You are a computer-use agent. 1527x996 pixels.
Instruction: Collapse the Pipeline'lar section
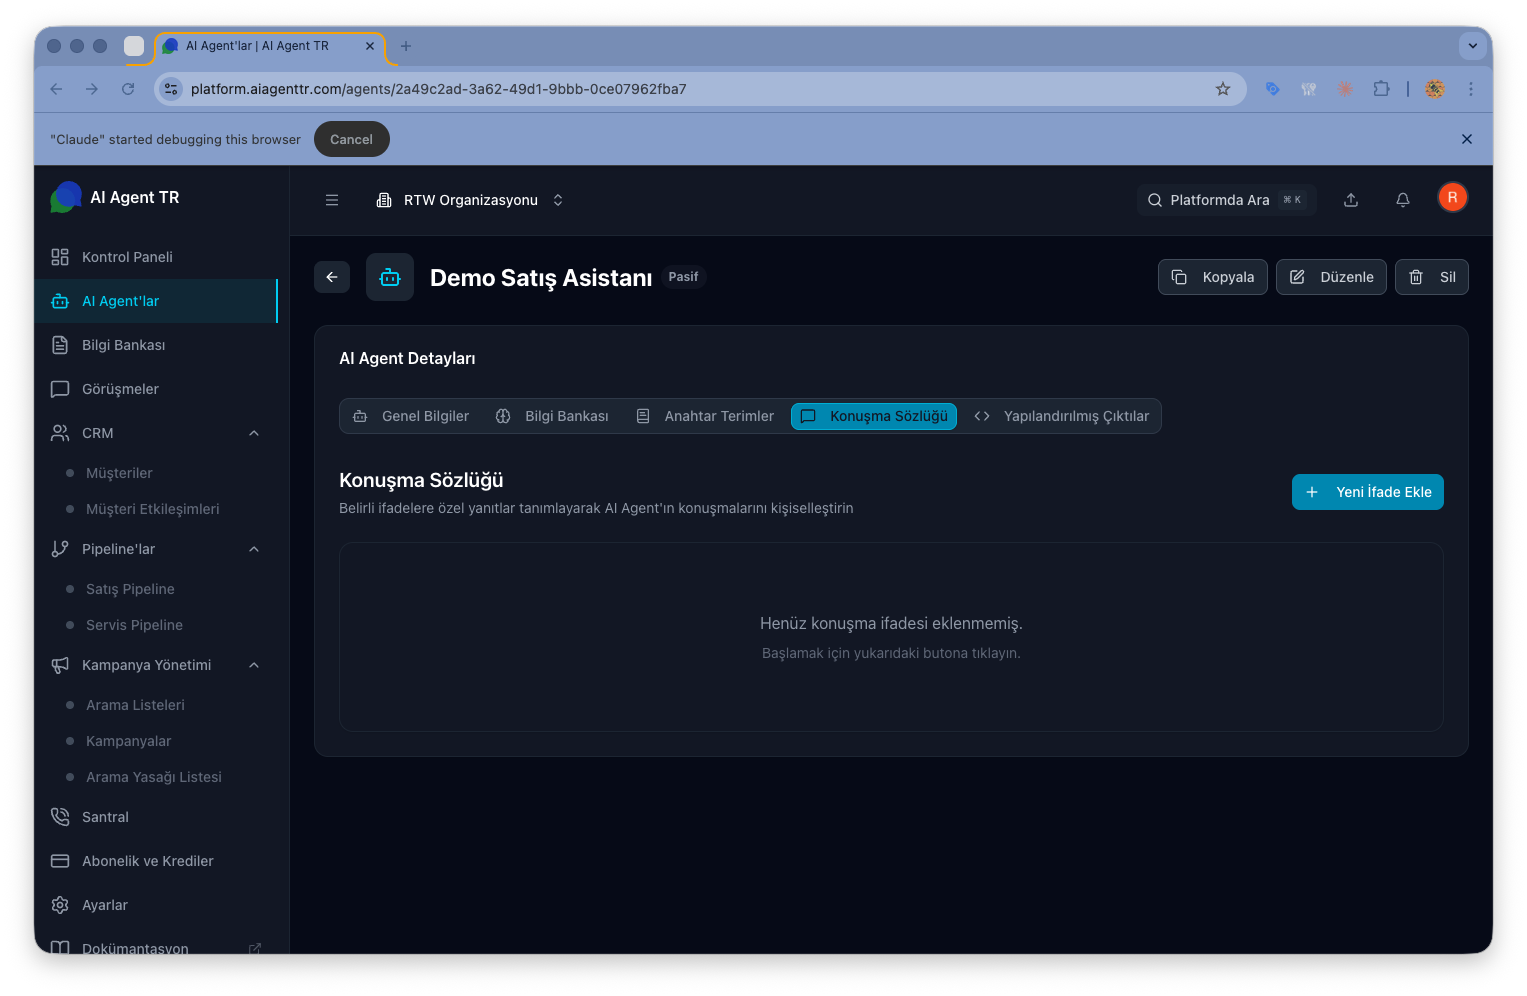click(254, 549)
